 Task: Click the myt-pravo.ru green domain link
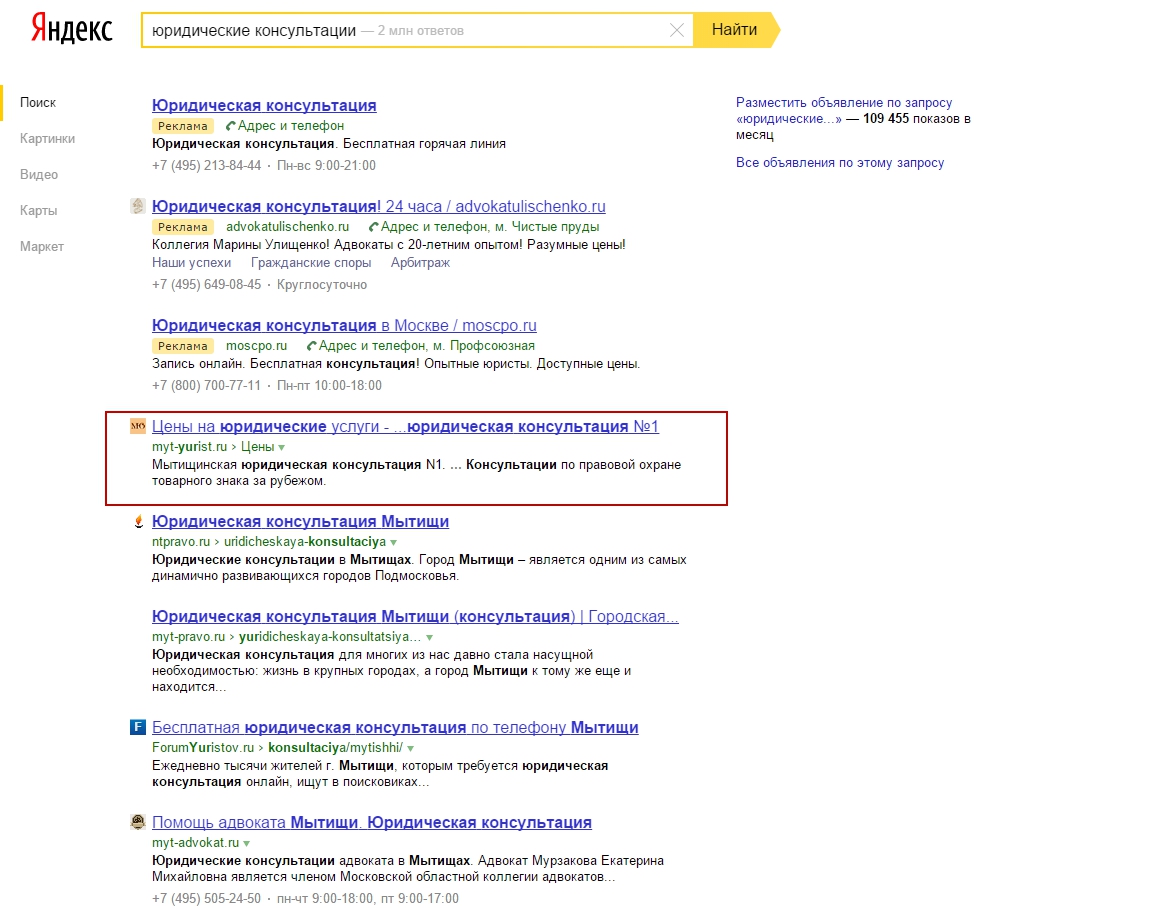[x=188, y=637]
